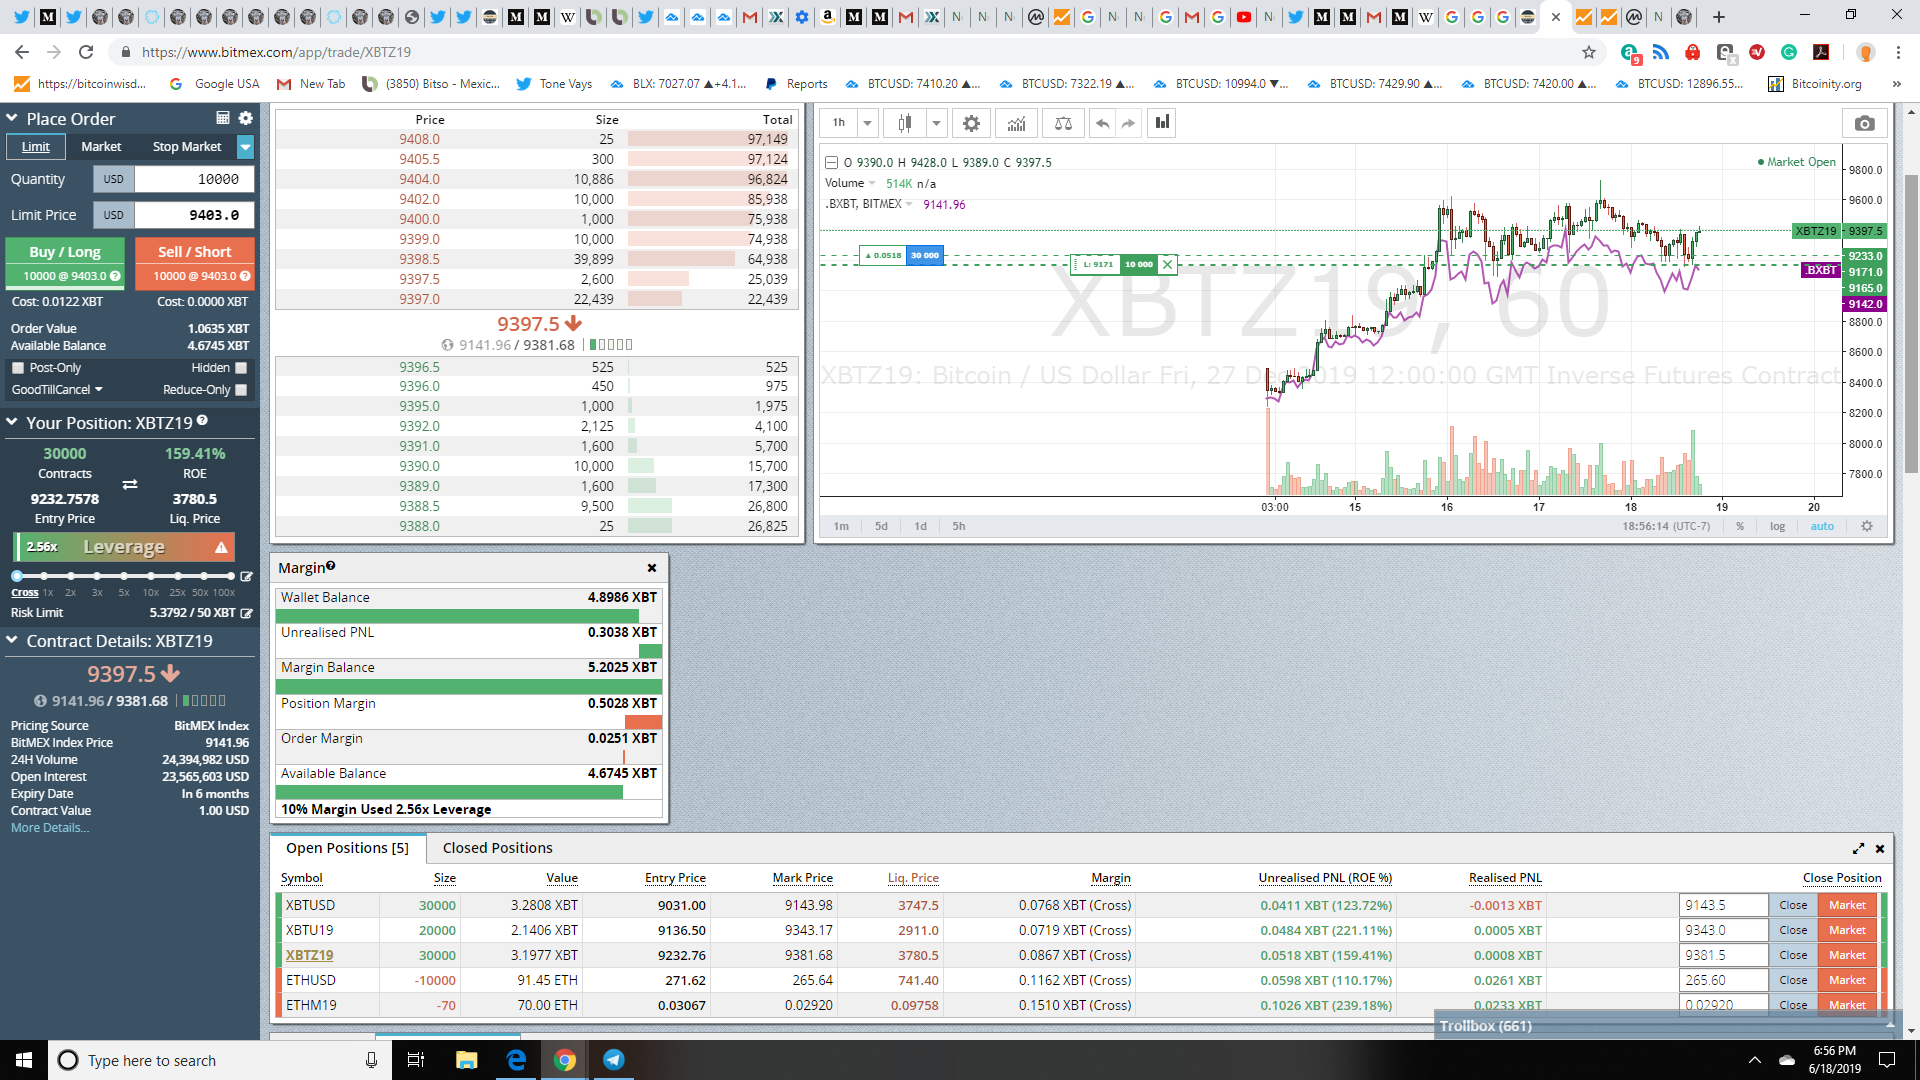Collapse Contract Details section

coord(12,640)
